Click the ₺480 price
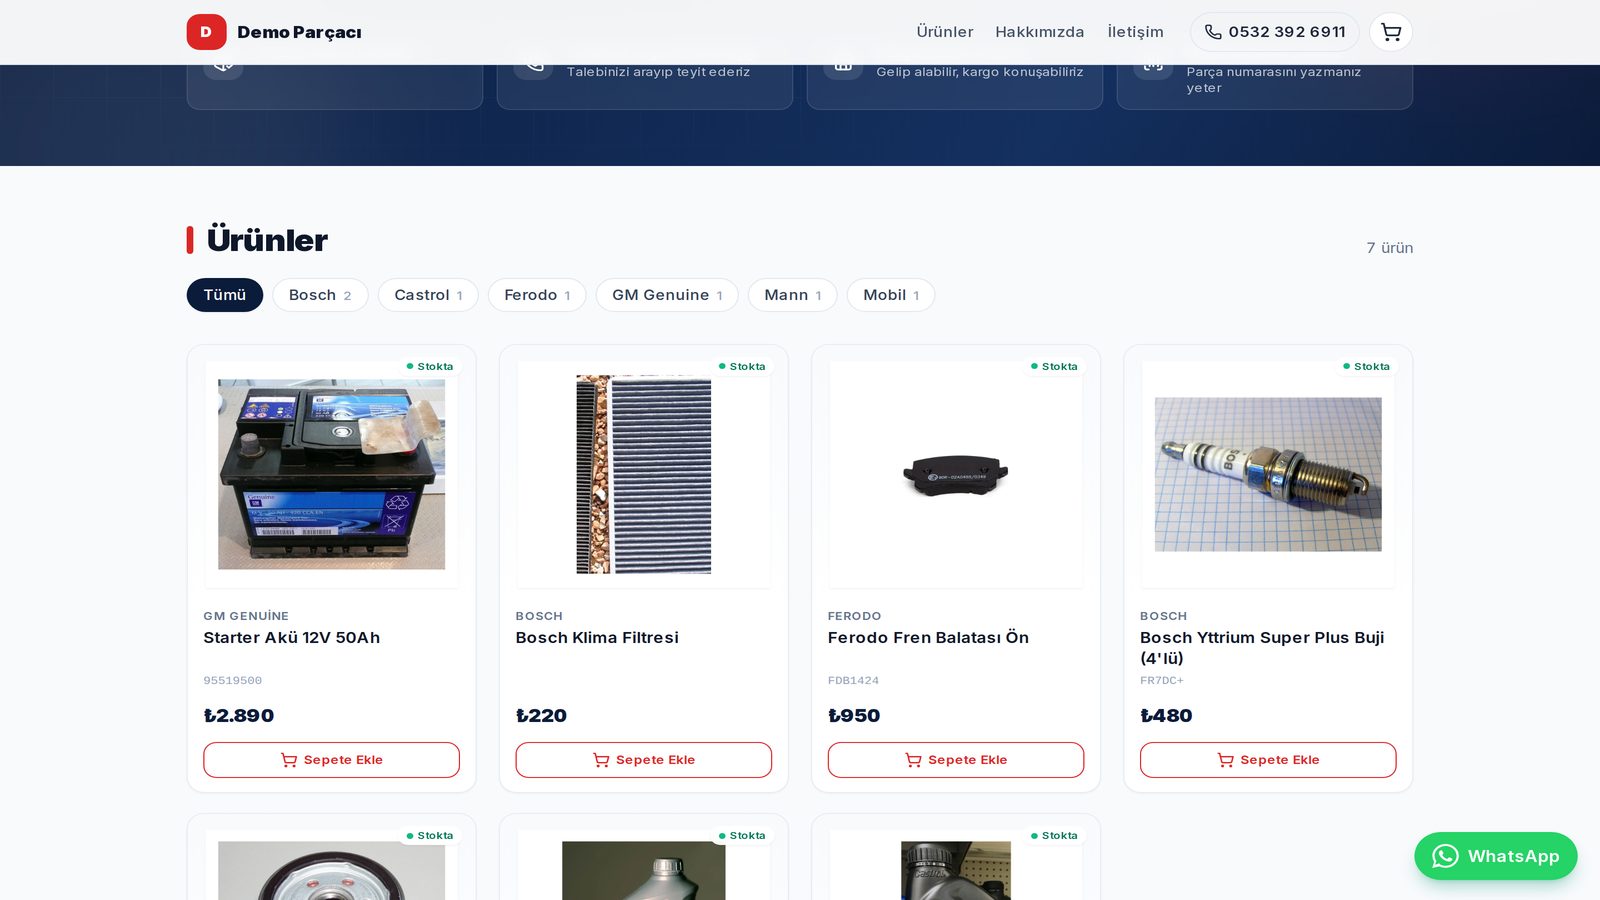The height and width of the screenshot is (900, 1600). click(x=1166, y=716)
